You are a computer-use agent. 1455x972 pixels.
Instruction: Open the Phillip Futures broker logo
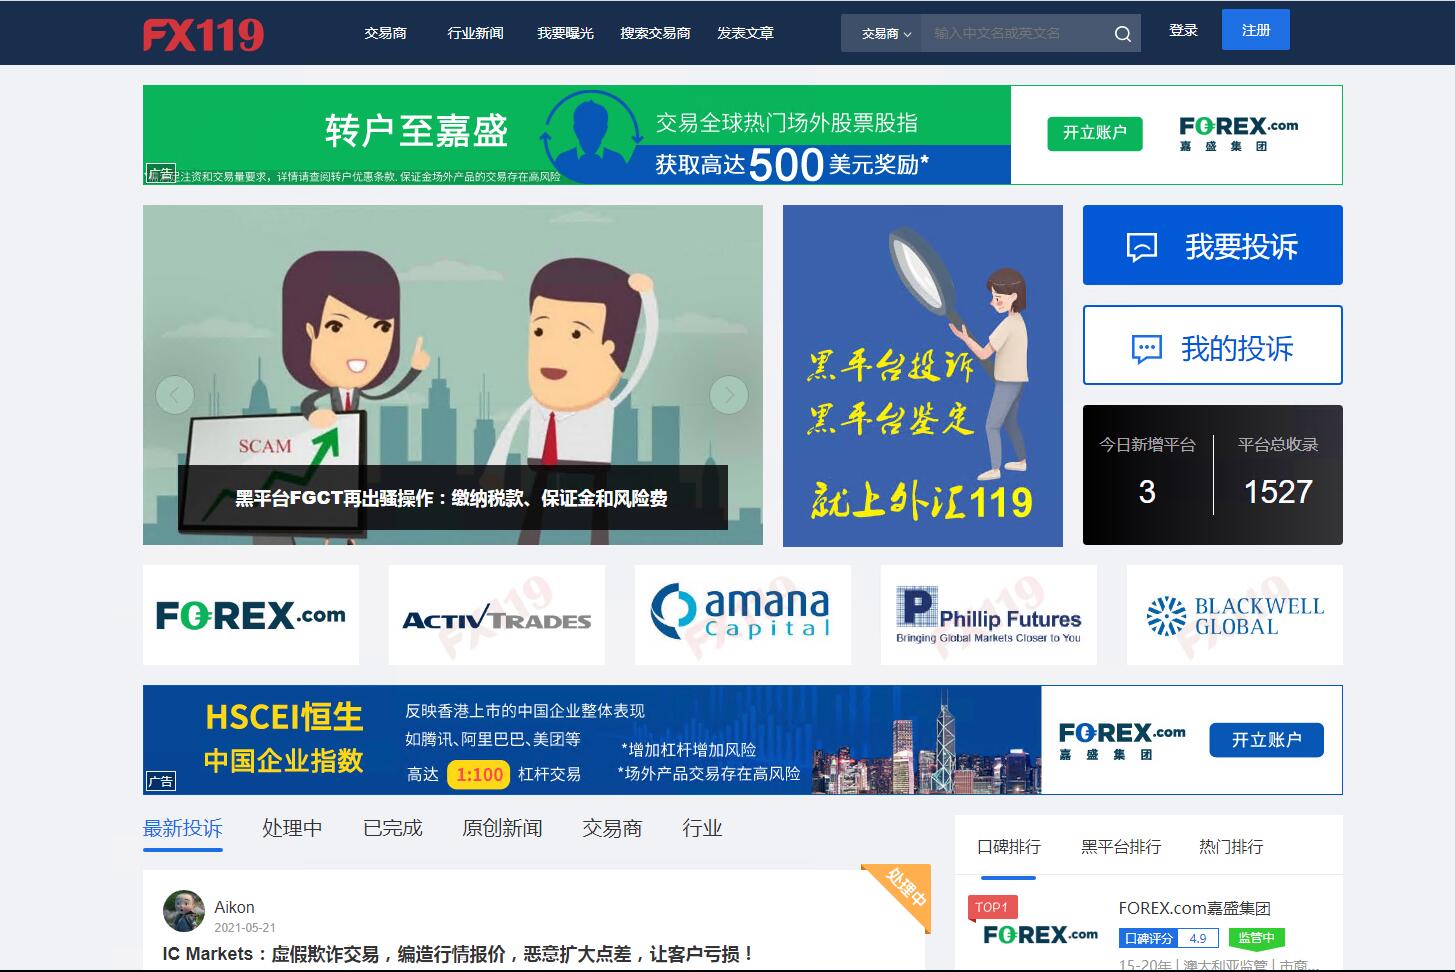[x=988, y=615]
